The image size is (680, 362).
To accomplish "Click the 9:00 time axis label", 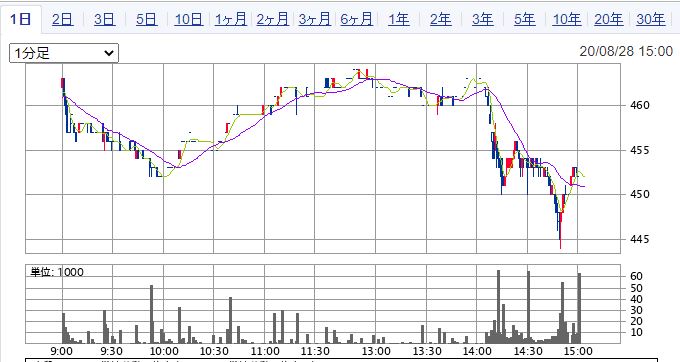I will click(62, 351).
